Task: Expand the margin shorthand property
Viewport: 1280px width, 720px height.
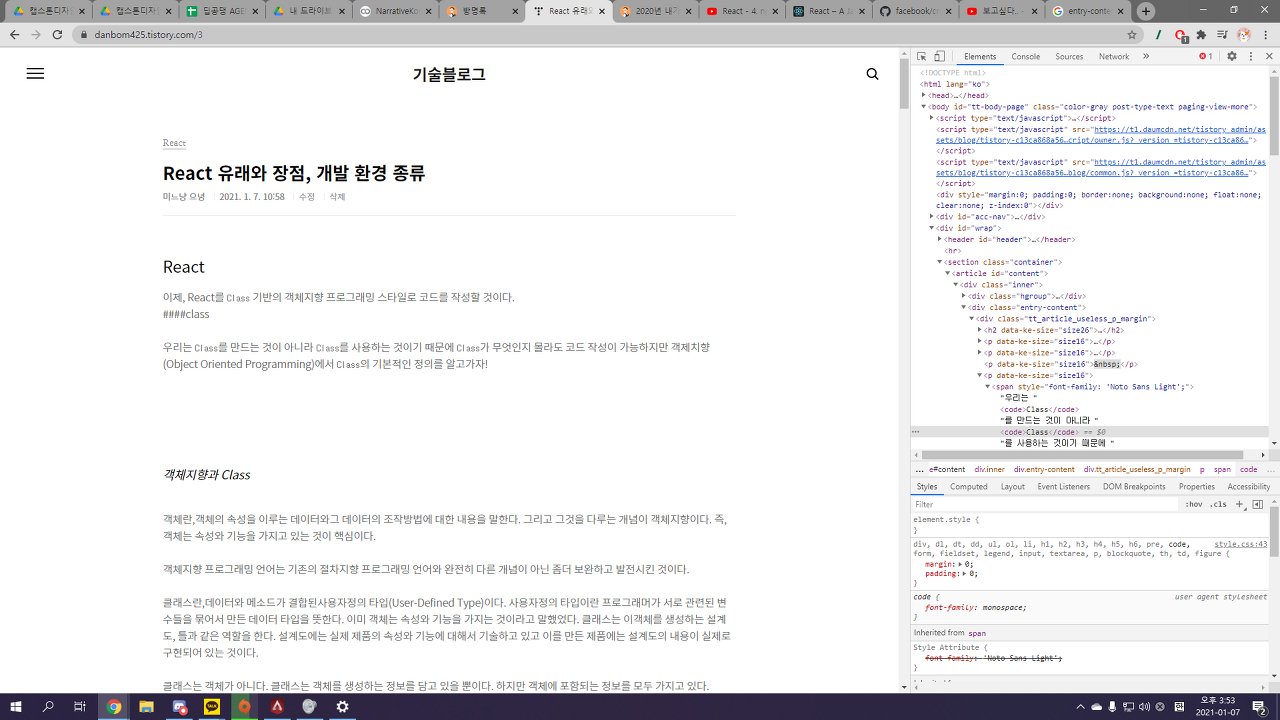Action: [959, 565]
